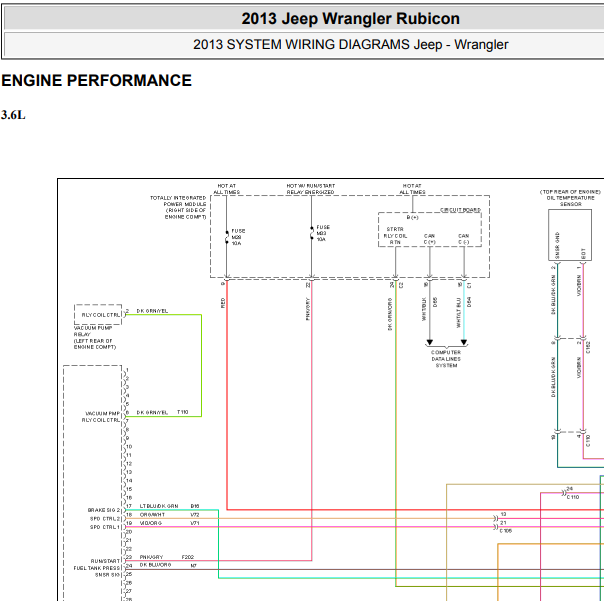The image size is (604, 601).
Task: Click "DK GRN/YEL" wire label at relay pin 2
Action: click(152, 311)
